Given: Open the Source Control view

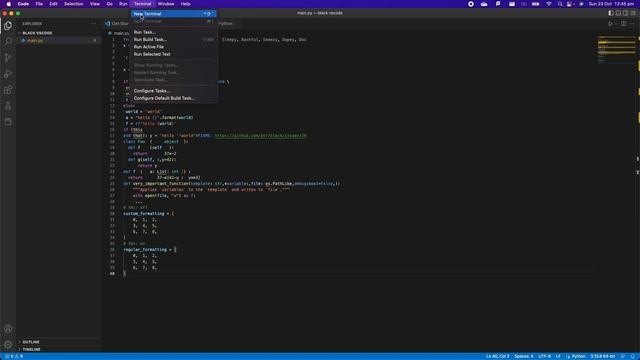Looking at the screenshot, I should (x=8, y=58).
